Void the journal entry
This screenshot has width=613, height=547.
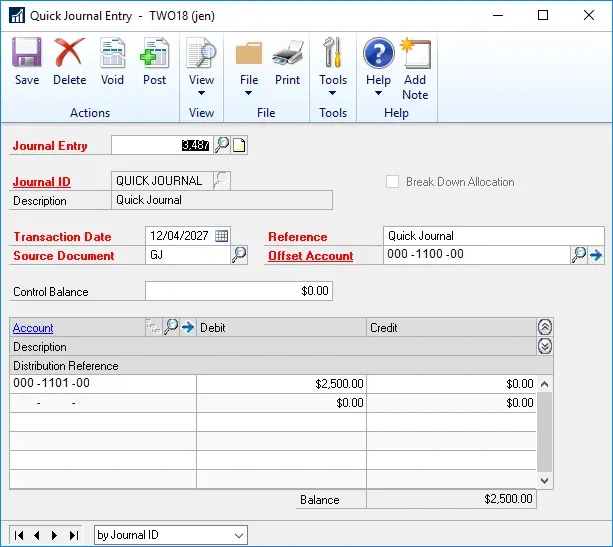pos(112,62)
